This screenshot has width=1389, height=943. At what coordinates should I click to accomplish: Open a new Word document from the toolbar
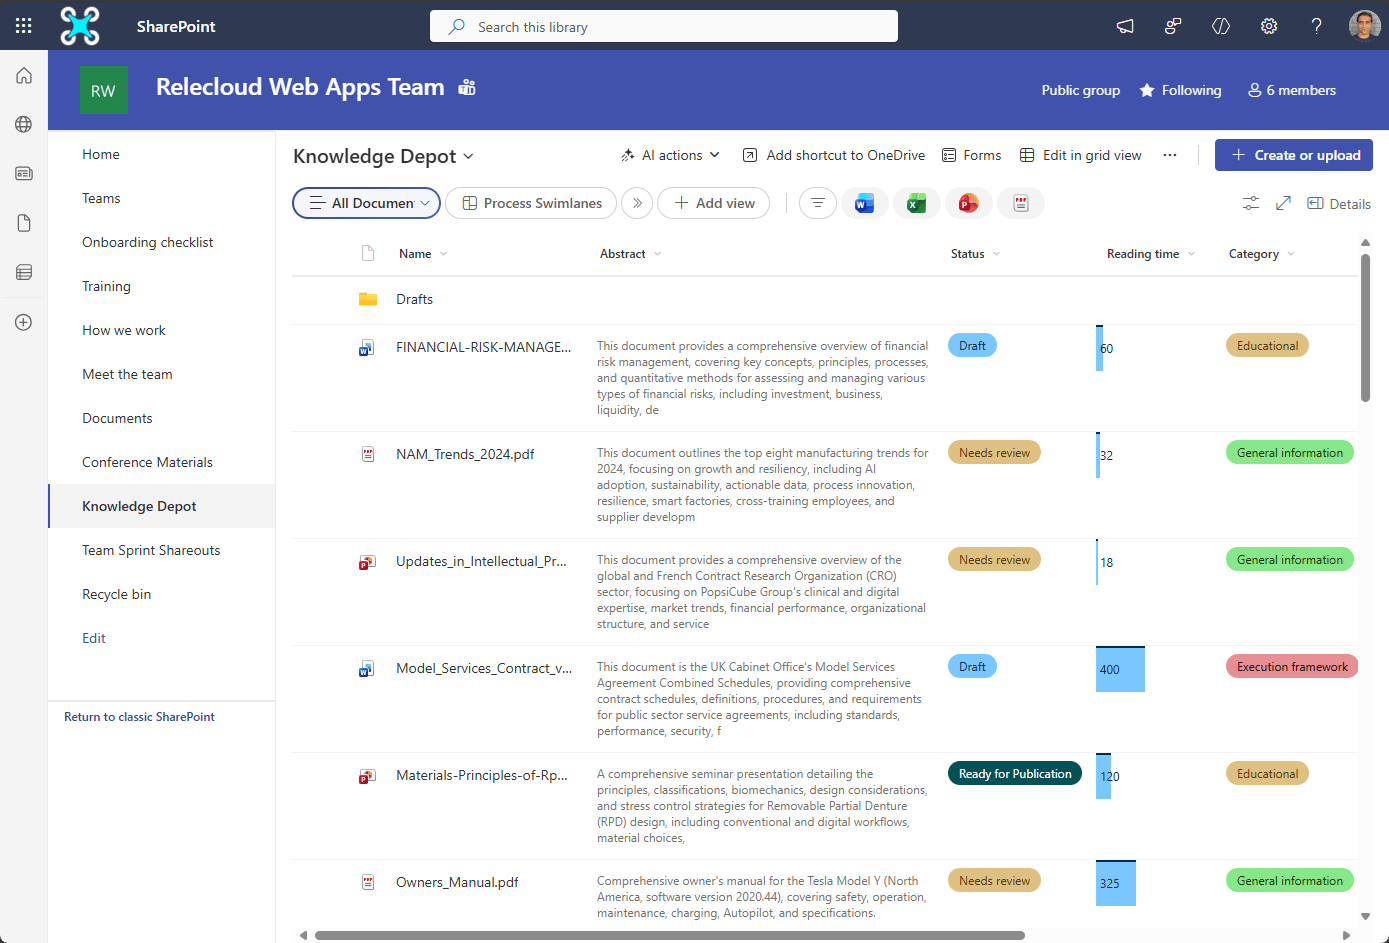tap(864, 202)
